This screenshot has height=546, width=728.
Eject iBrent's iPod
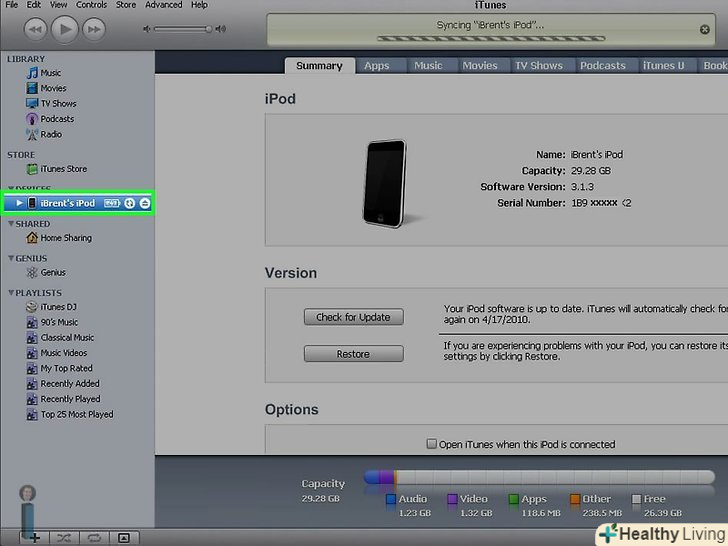point(145,203)
